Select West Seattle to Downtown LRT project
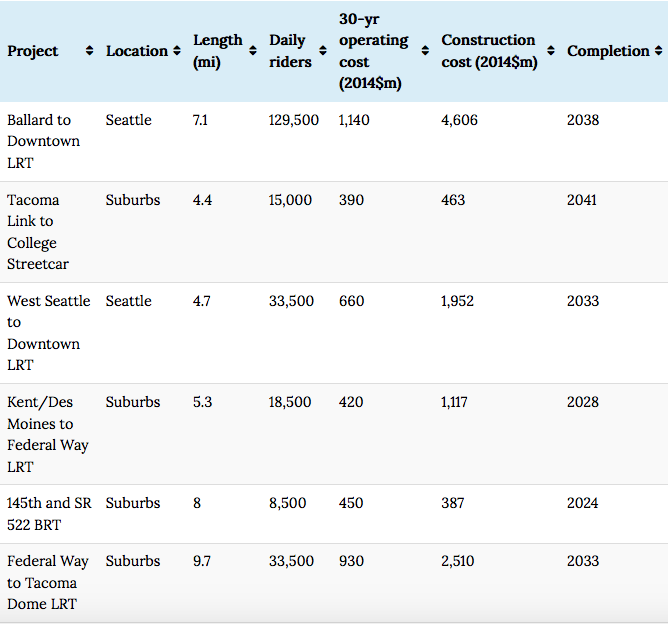This screenshot has height=624, width=668. pyautogui.click(x=47, y=333)
